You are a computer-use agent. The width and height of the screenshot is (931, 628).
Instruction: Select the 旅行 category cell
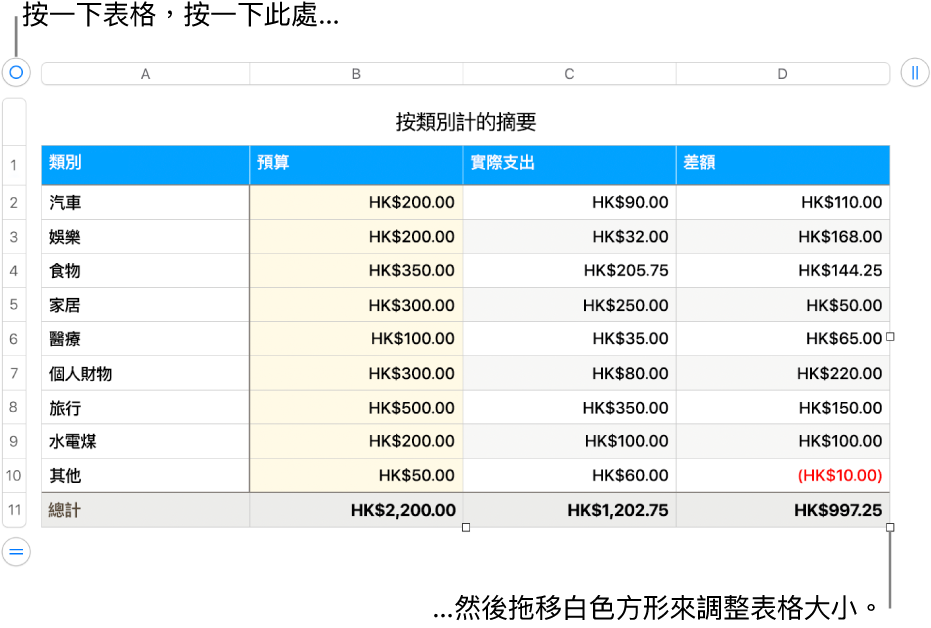click(145, 407)
